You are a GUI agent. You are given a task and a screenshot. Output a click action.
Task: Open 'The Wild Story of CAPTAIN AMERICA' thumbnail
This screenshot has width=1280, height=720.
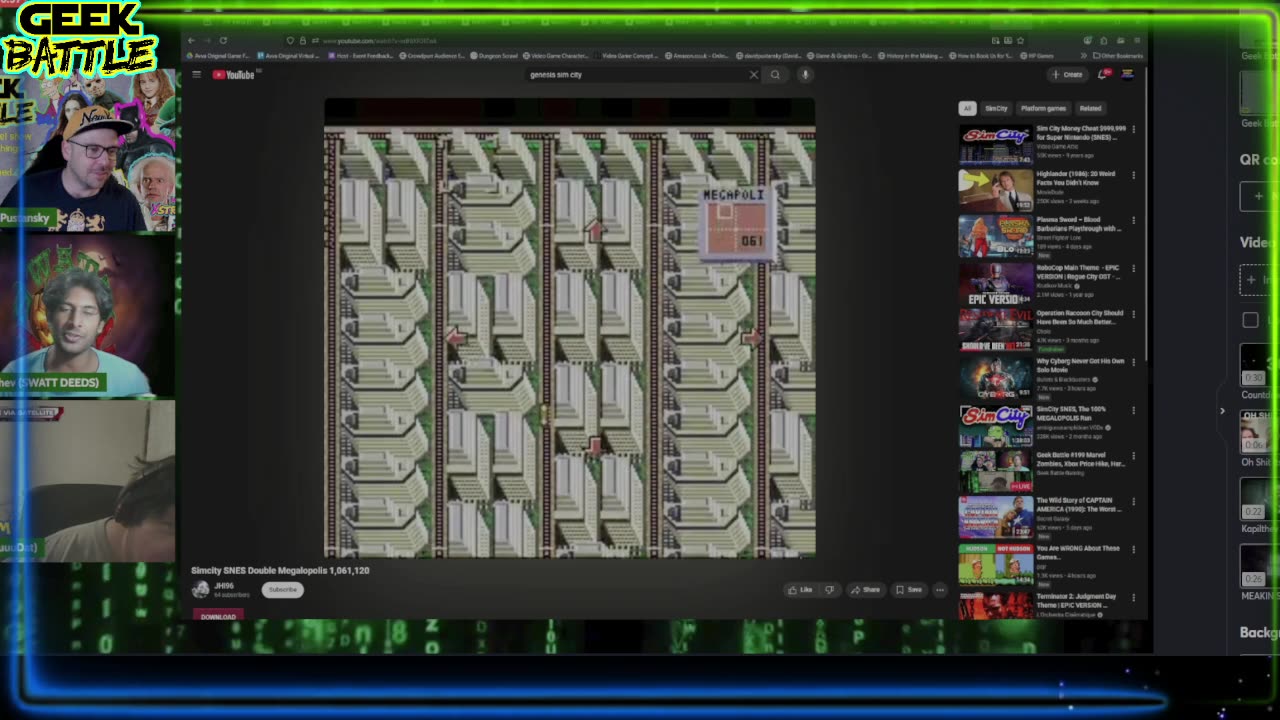coord(996,519)
